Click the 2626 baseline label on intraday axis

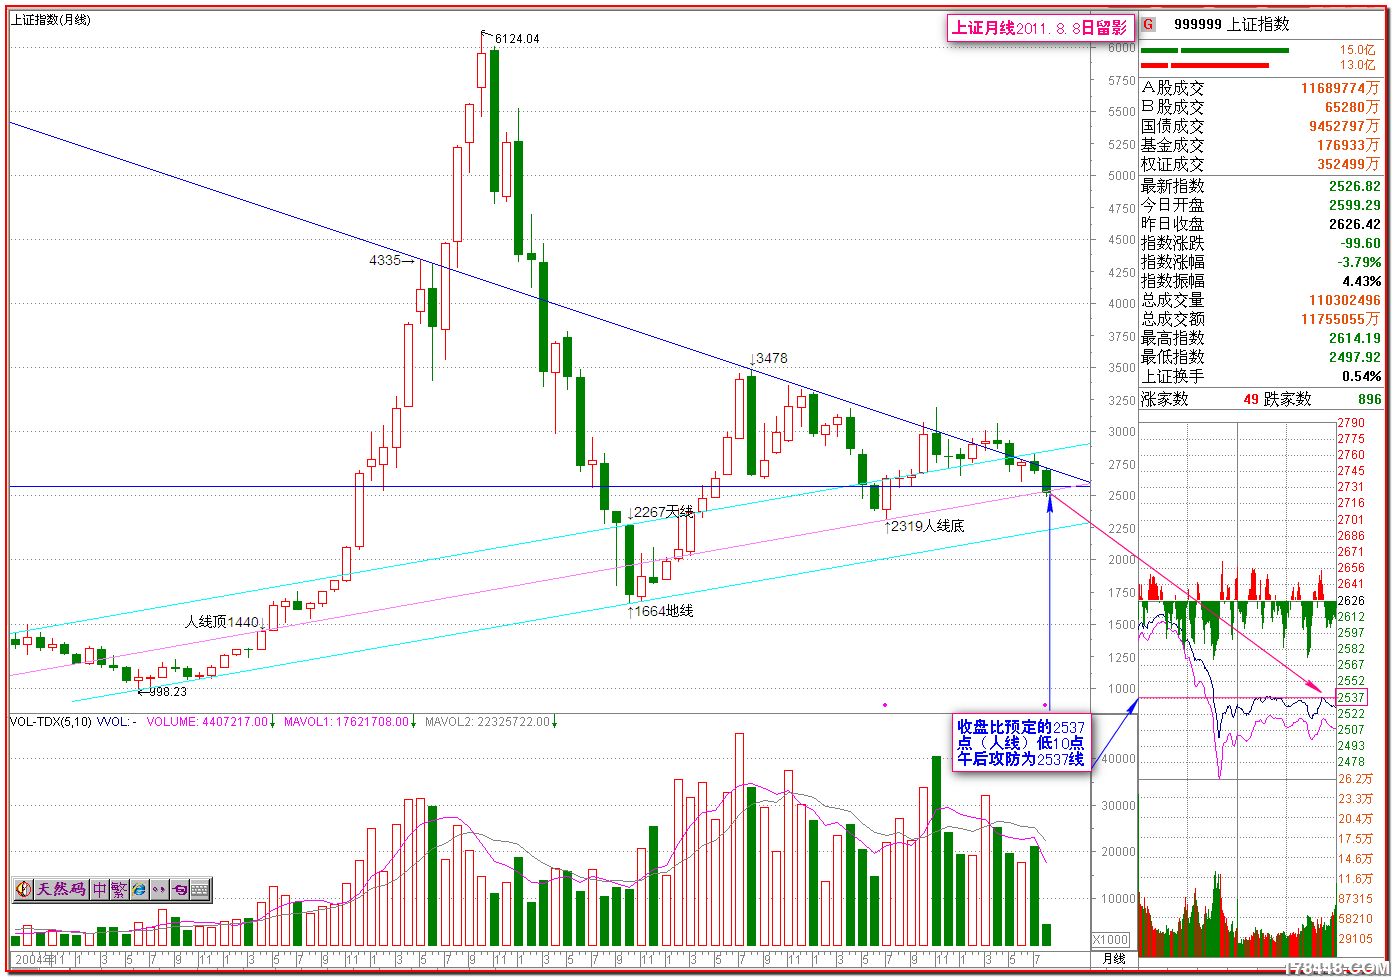tap(1350, 600)
